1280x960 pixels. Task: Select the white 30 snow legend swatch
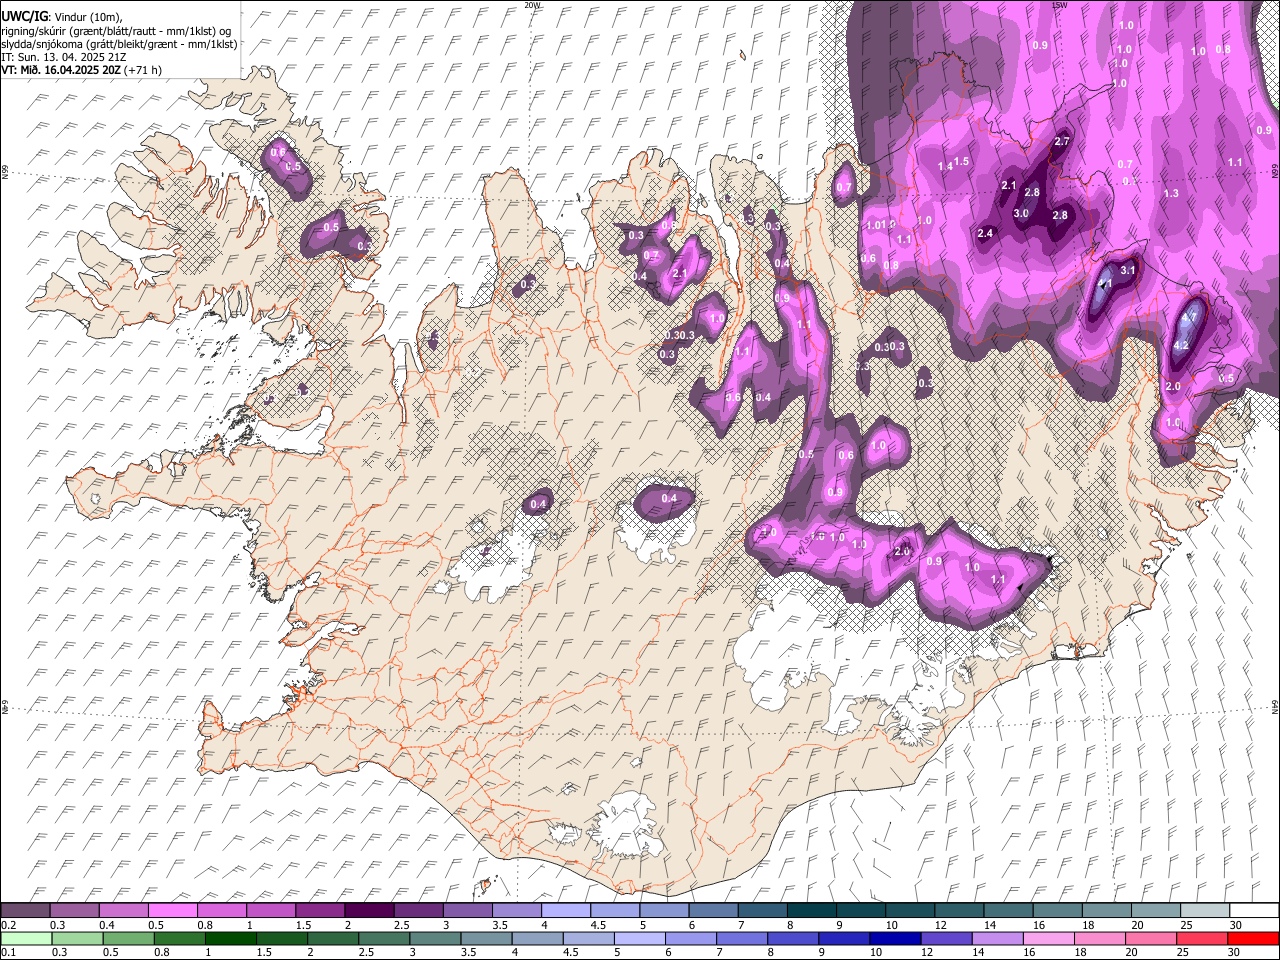(x=1254, y=910)
